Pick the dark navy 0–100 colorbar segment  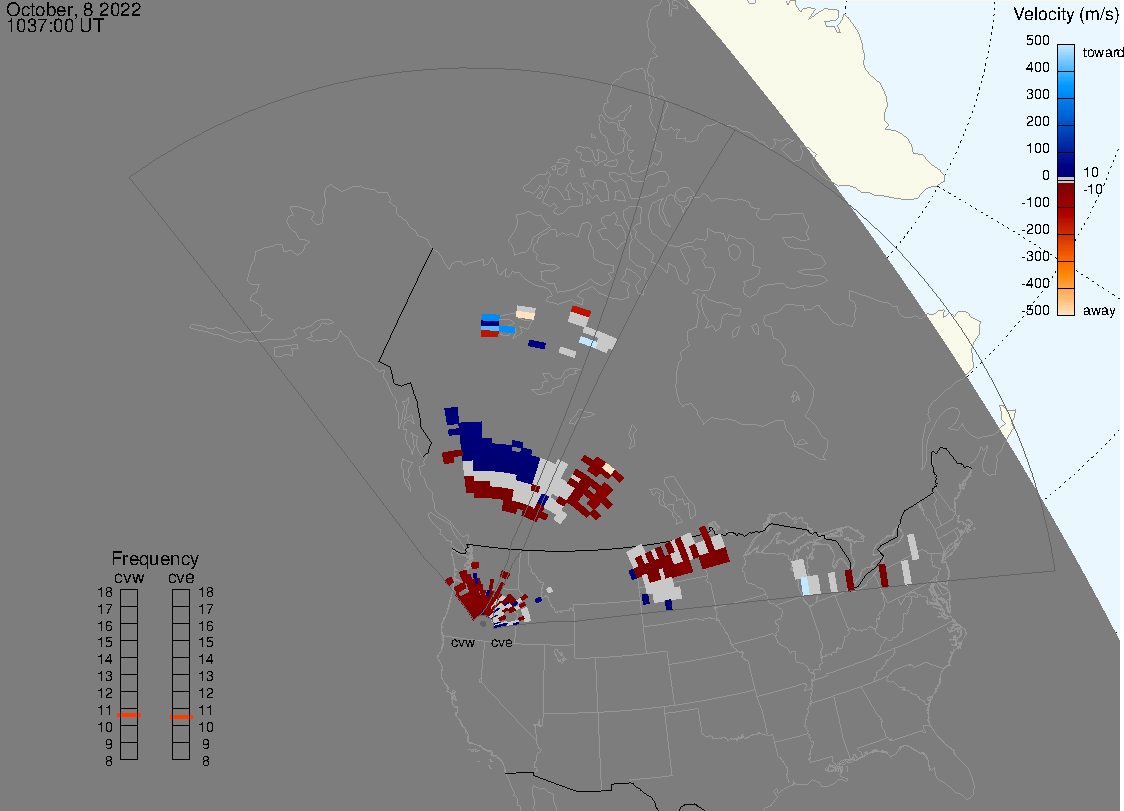pyautogui.click(x=1066, y=163)
